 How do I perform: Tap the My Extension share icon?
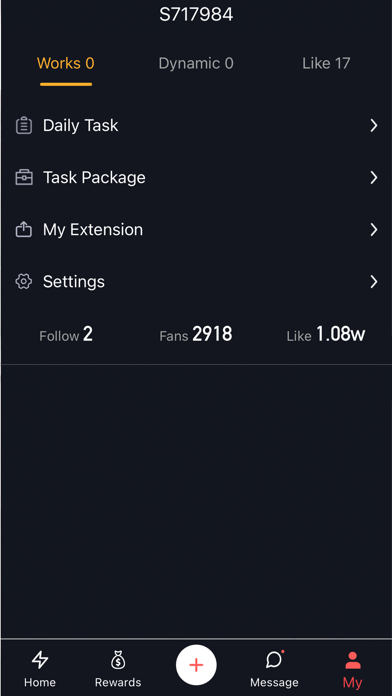pyautogui.click(x=24, y=229)
